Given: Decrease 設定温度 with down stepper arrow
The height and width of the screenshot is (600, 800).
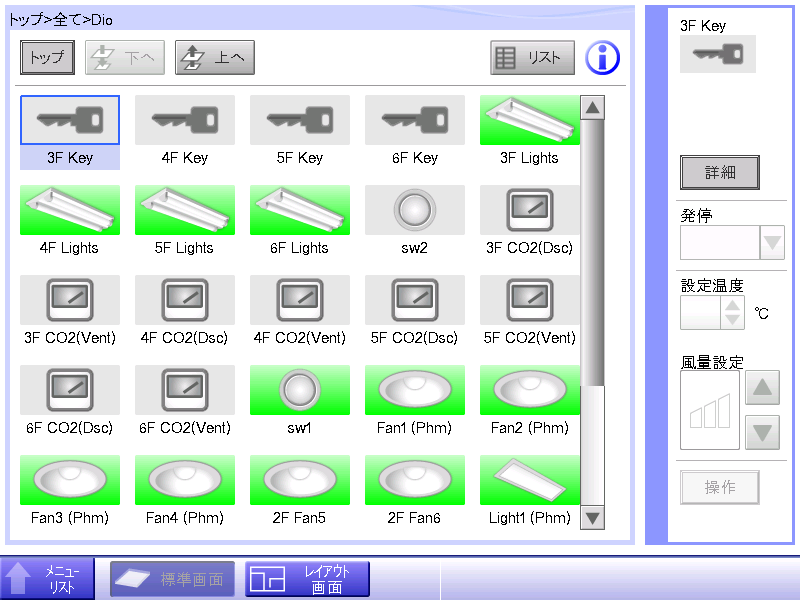Looking at the screenshot, I should pyautogui.click(x=733, y=320).
